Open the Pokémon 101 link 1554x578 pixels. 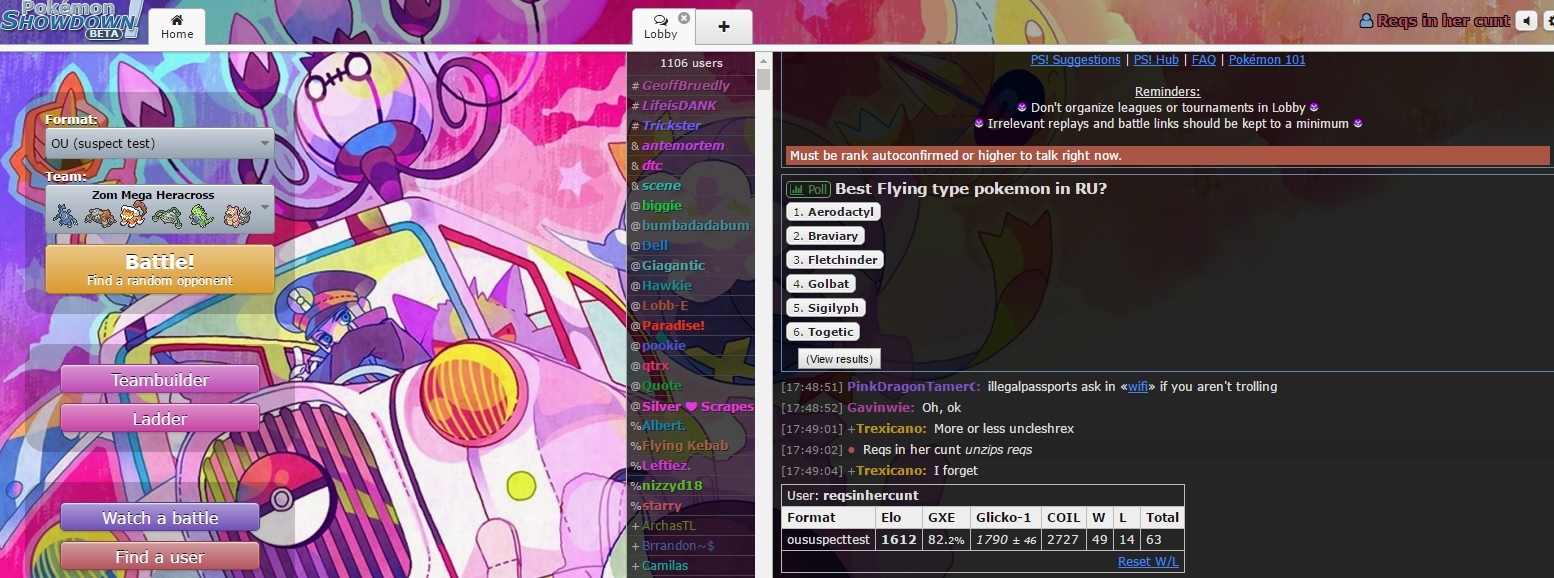click(1267, 60)
